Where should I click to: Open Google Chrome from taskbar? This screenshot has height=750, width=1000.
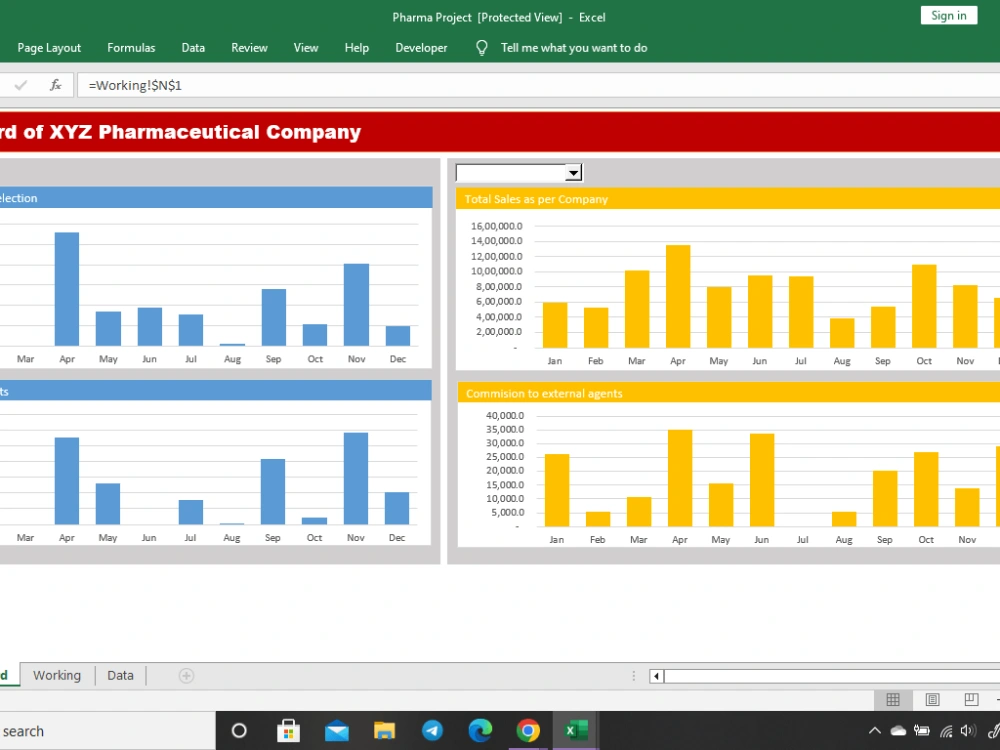tap(527, 730)
